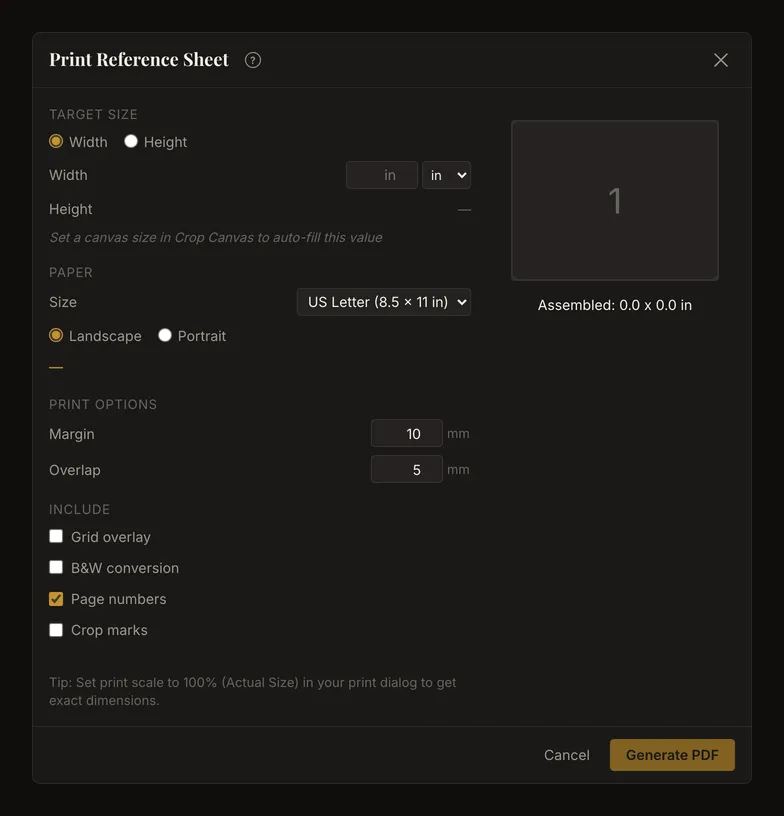Open the help icon beside Print Reference Sheet

pyautogui.click(x=253, y=60)
